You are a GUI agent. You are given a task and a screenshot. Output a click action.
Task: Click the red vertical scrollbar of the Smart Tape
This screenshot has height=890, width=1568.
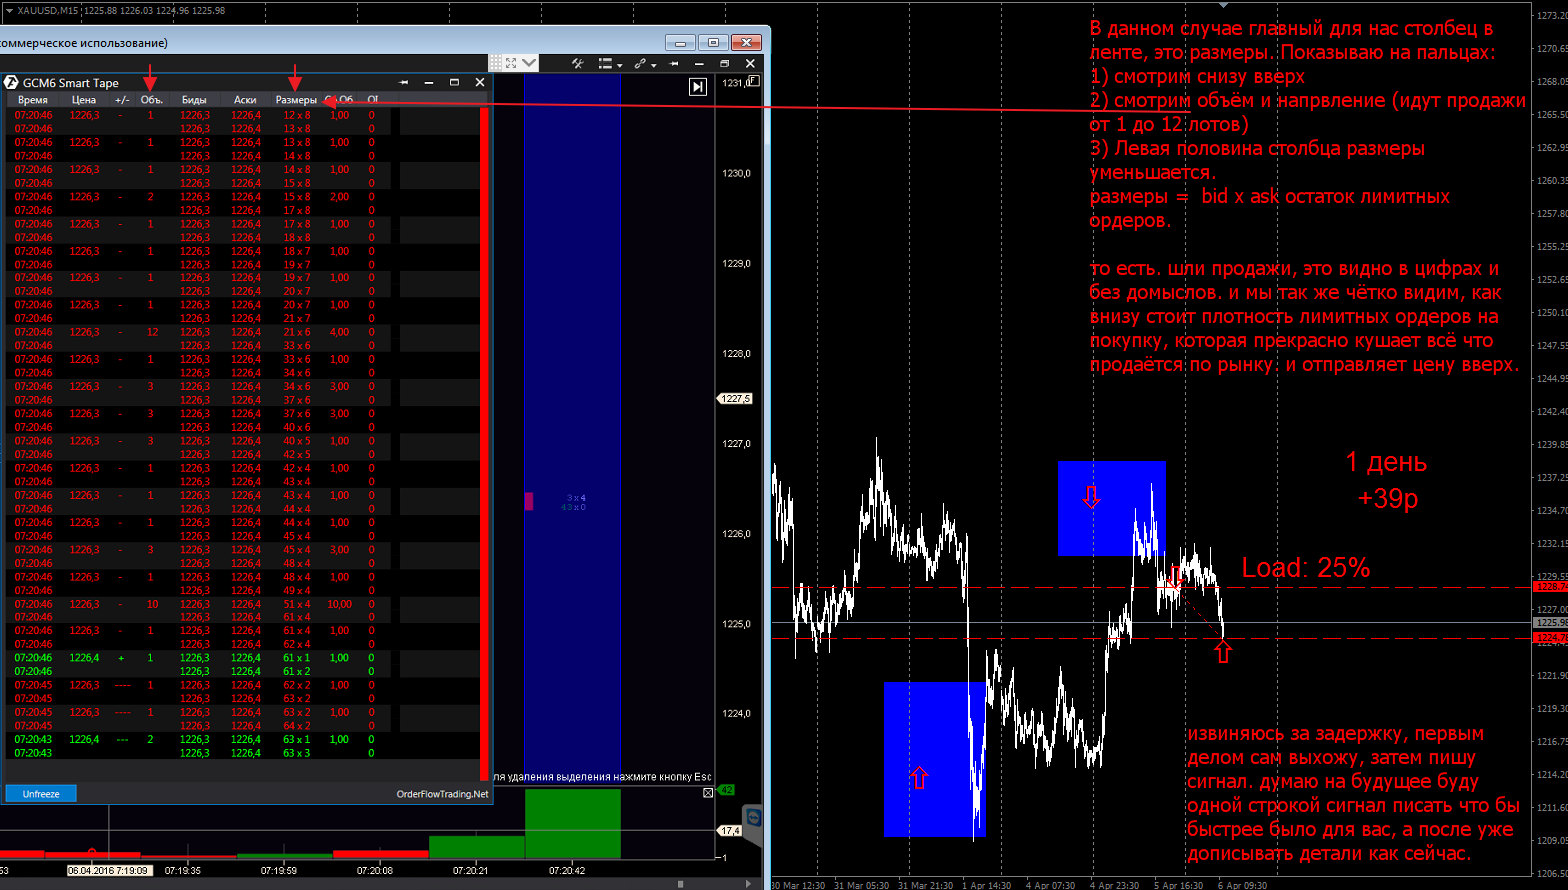tap(485, 443)
